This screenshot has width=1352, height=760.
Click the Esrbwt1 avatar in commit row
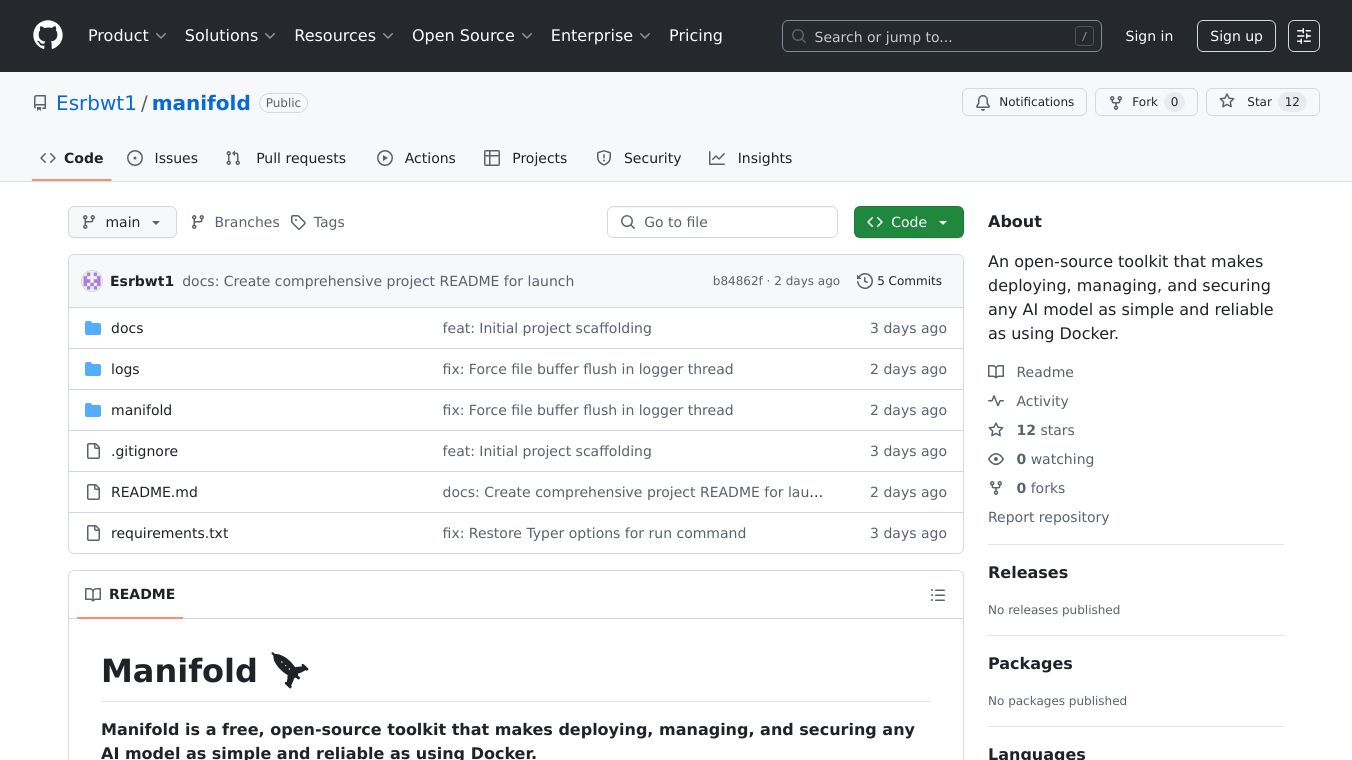click(x=92, y=281)
